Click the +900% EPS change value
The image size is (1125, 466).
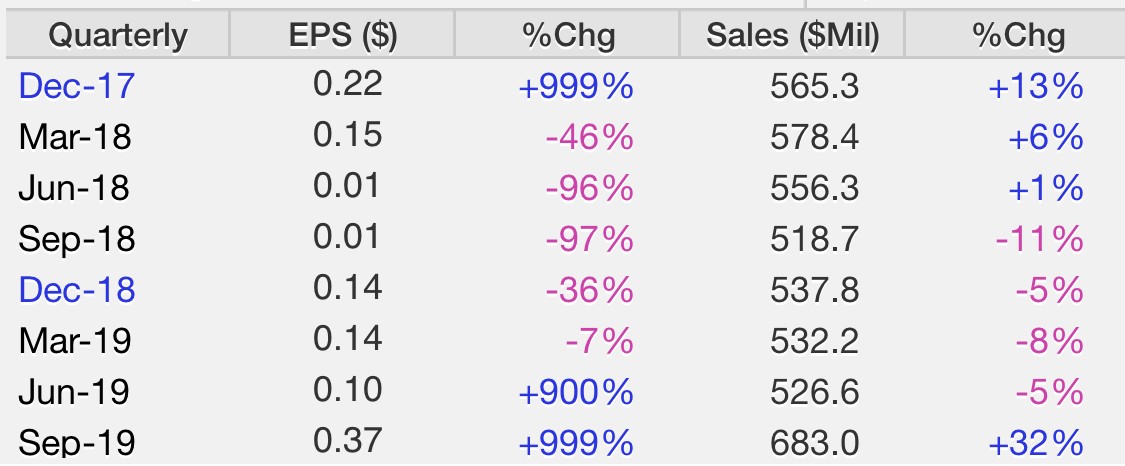tap(575, 392)
